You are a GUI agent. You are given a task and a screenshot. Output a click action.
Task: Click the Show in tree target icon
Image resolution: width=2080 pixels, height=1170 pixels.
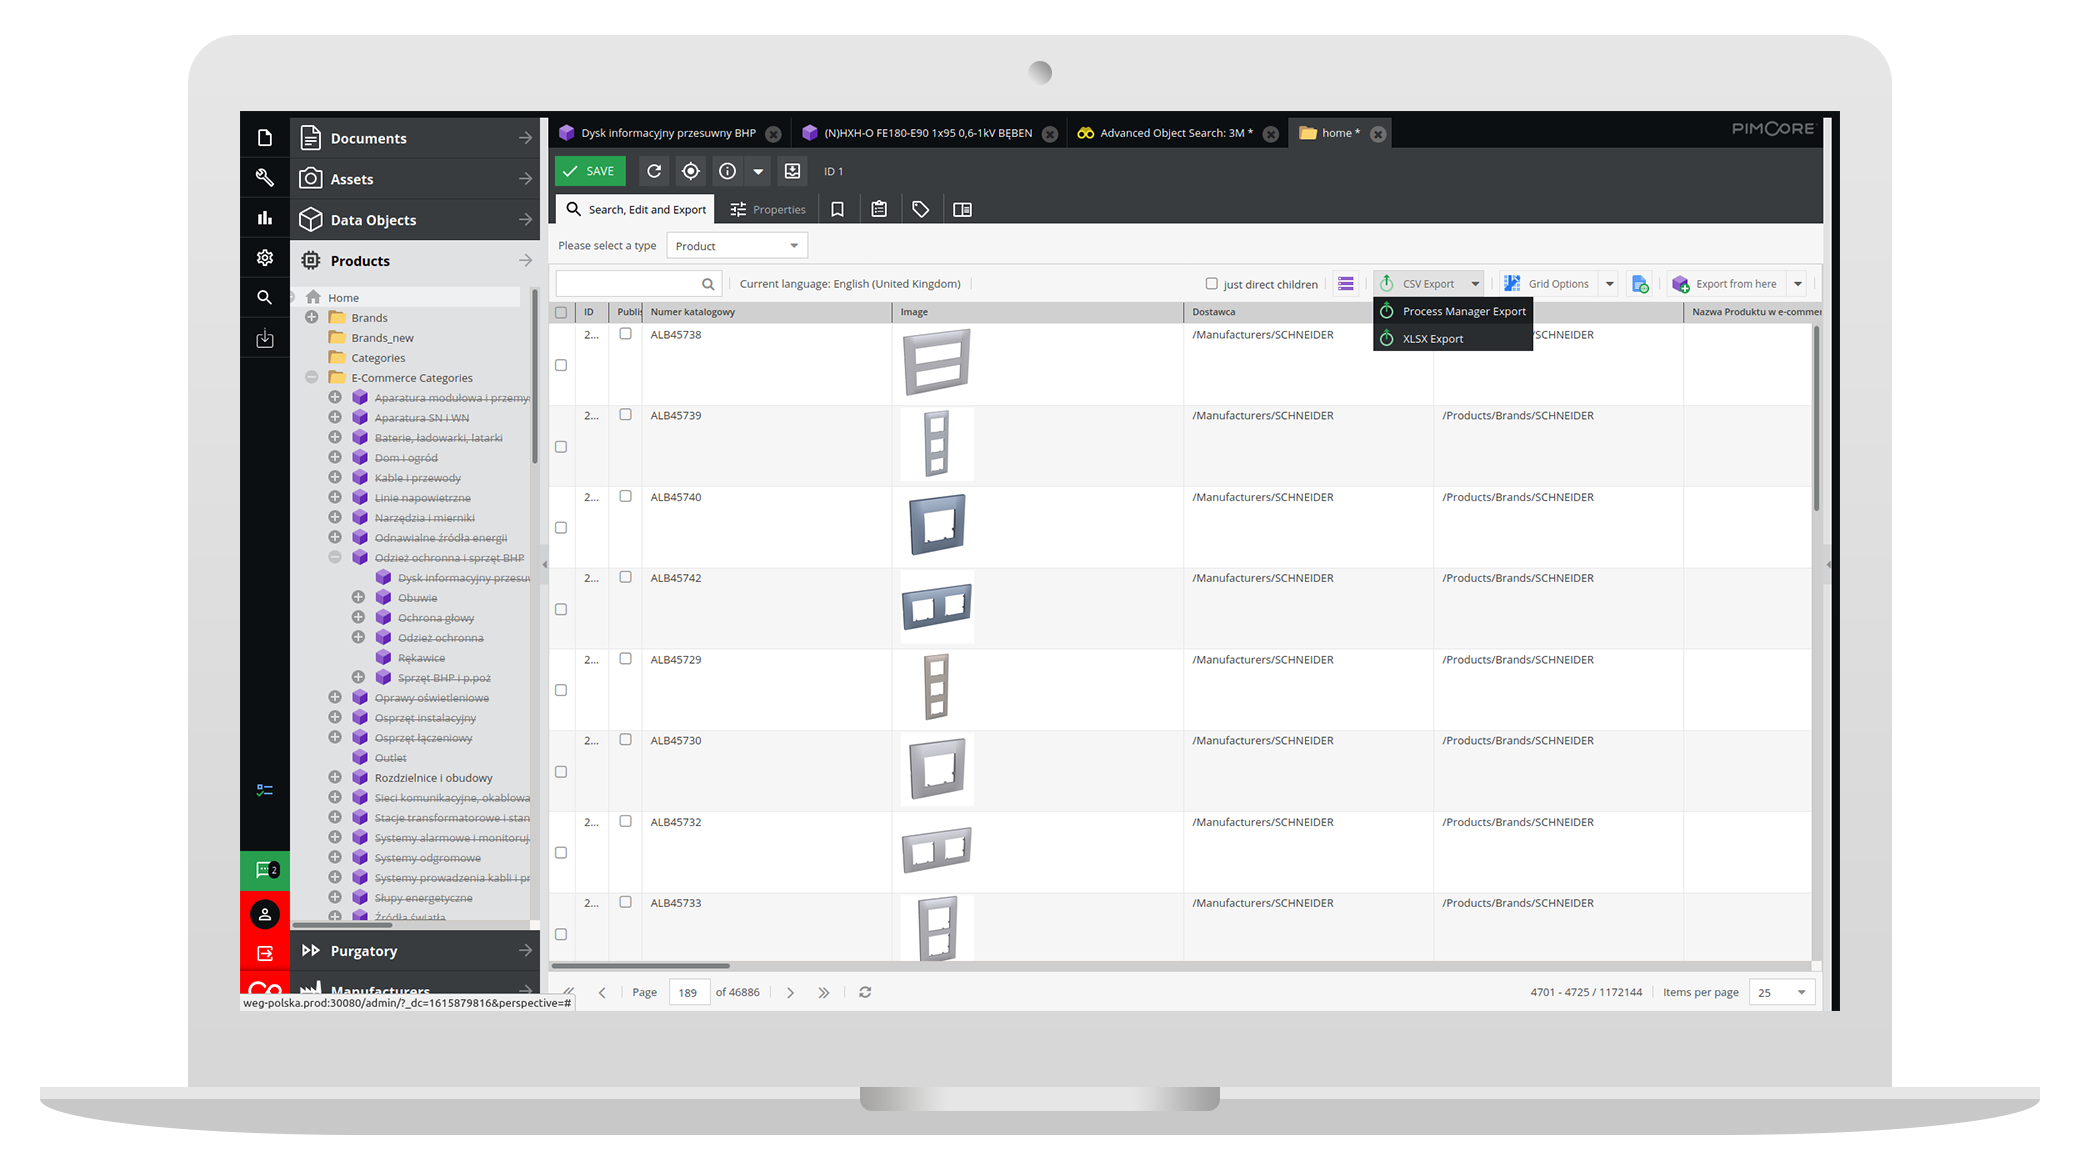point(691,171)
